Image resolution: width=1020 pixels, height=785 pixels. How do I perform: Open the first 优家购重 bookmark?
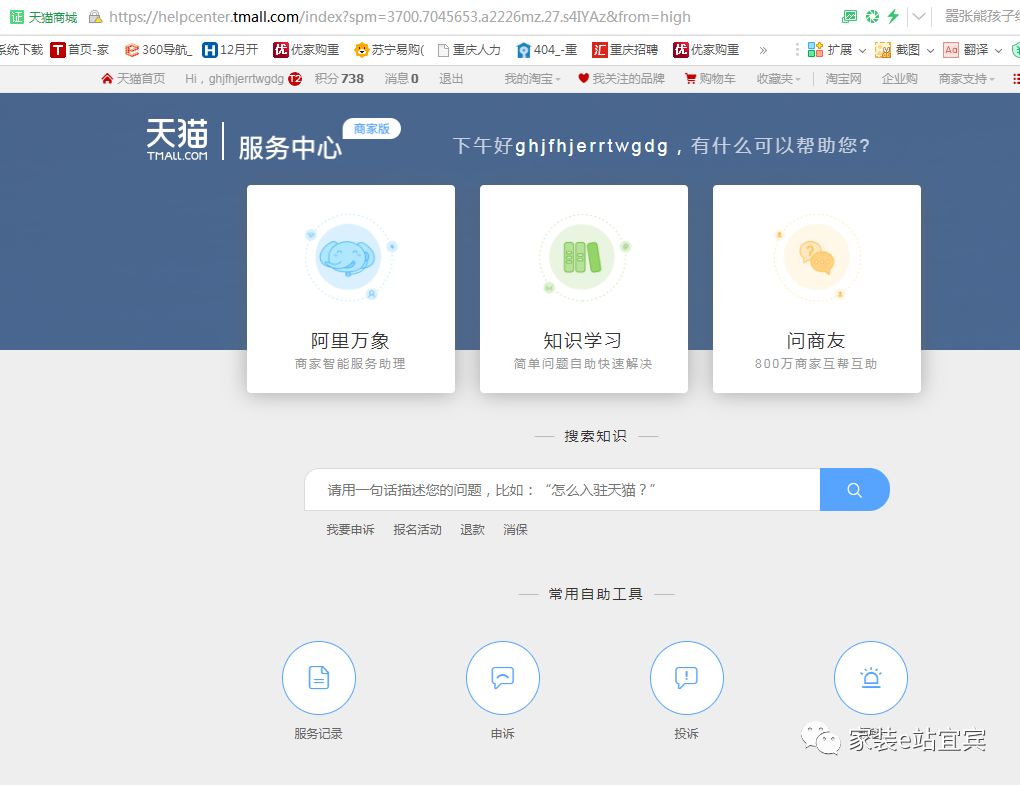[306, 49]
